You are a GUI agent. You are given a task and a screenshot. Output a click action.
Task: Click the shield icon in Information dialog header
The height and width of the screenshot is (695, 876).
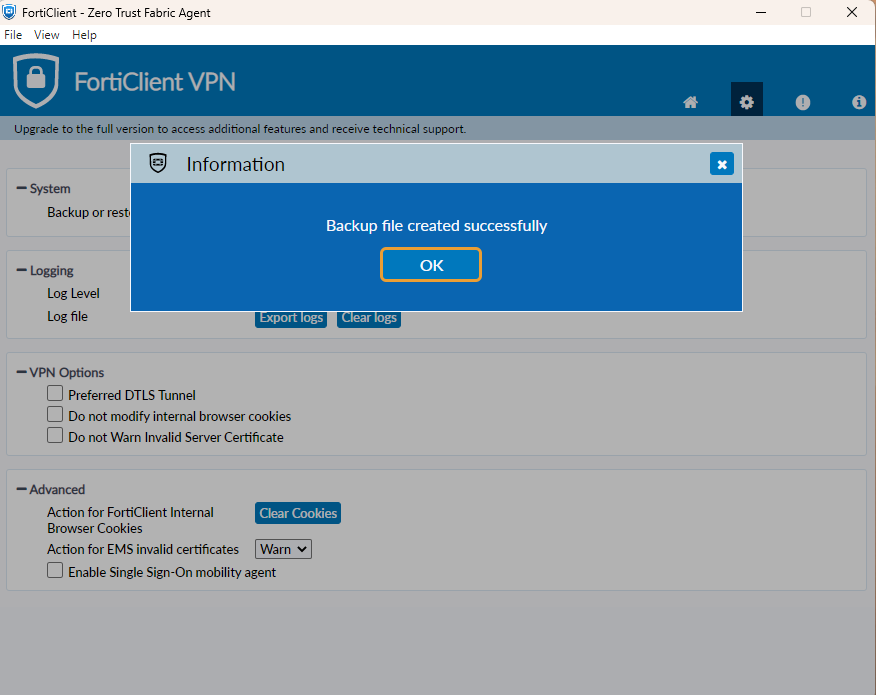(x=158, y=163)
